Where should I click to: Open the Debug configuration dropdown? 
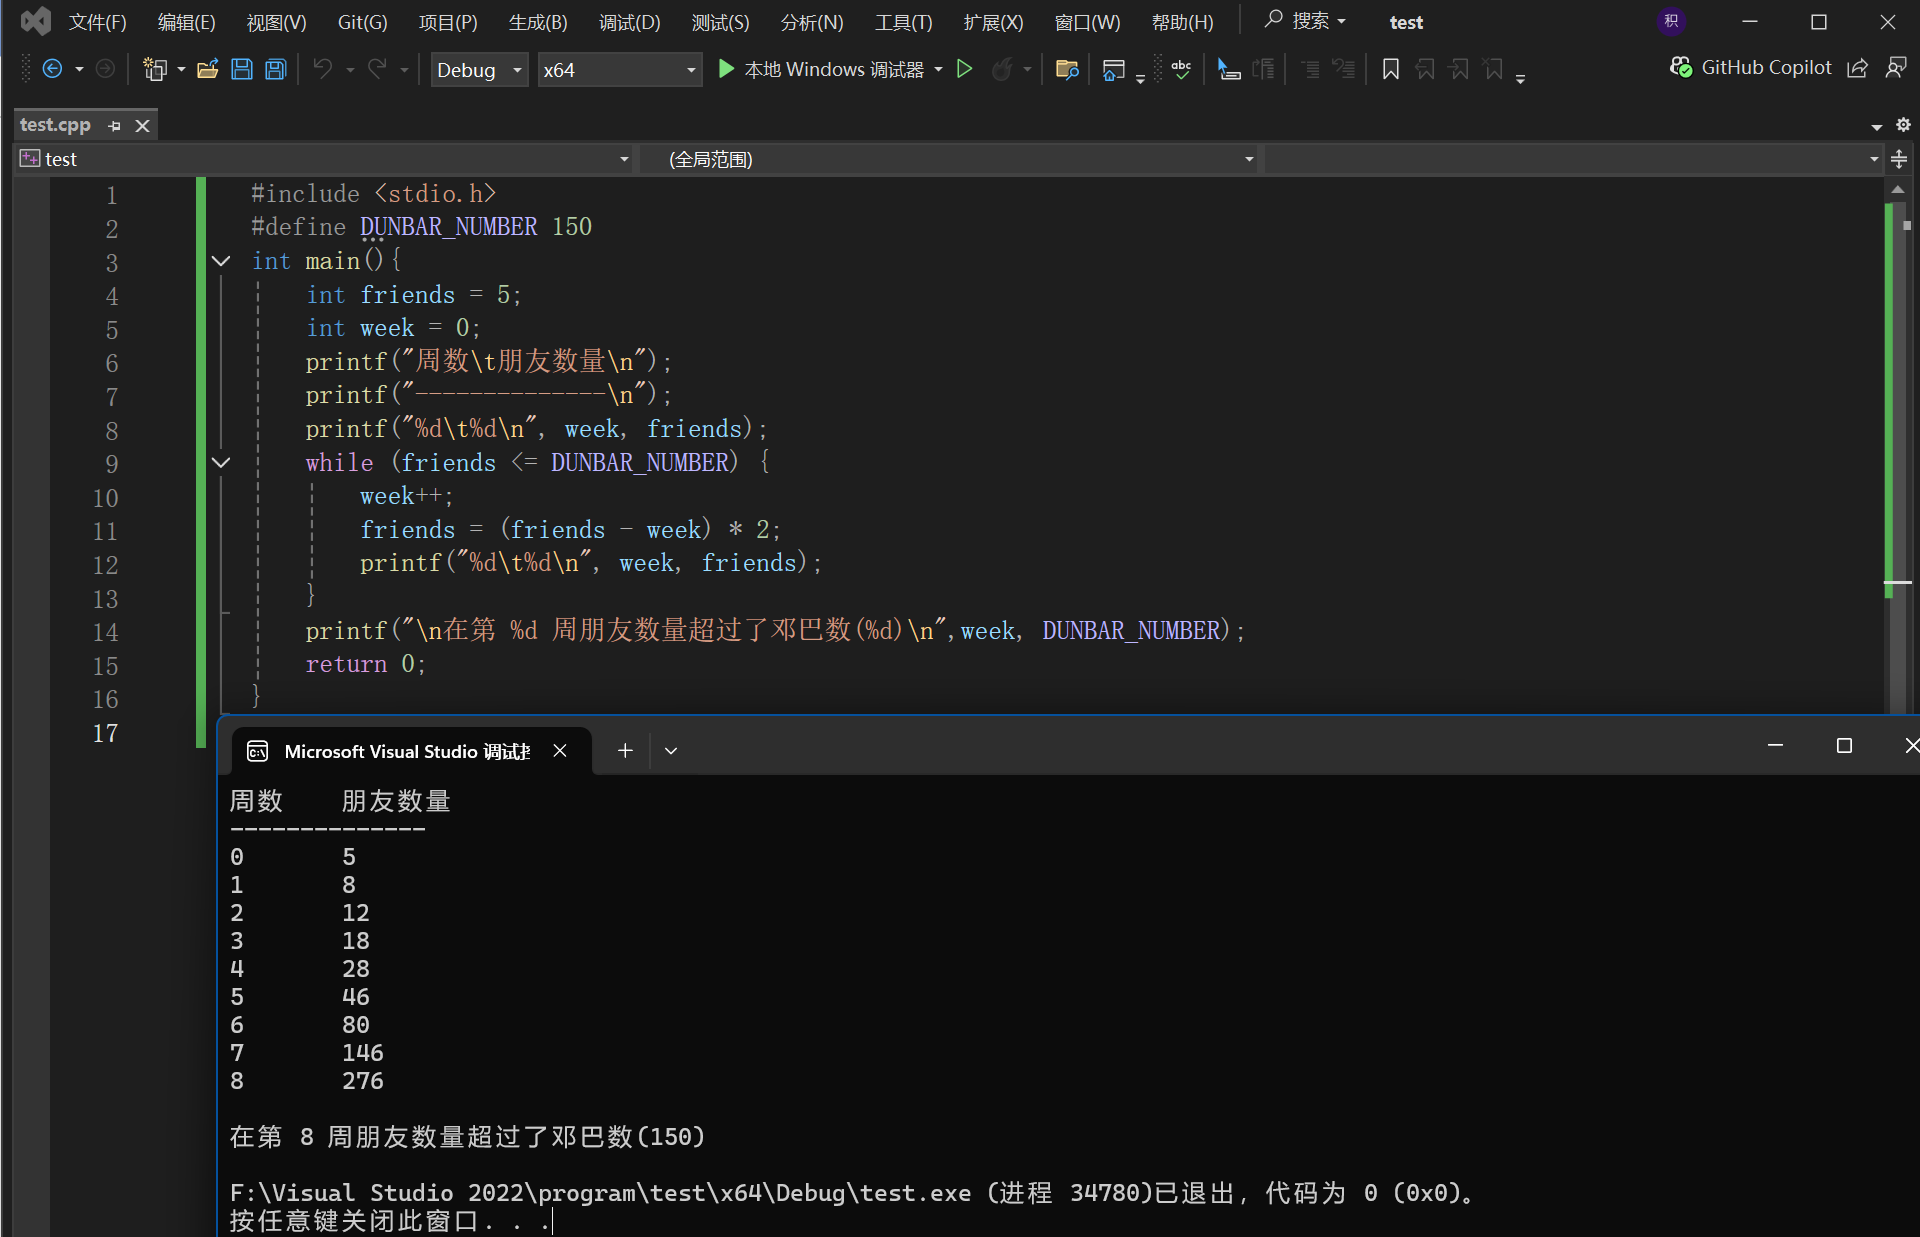(479, 70)
